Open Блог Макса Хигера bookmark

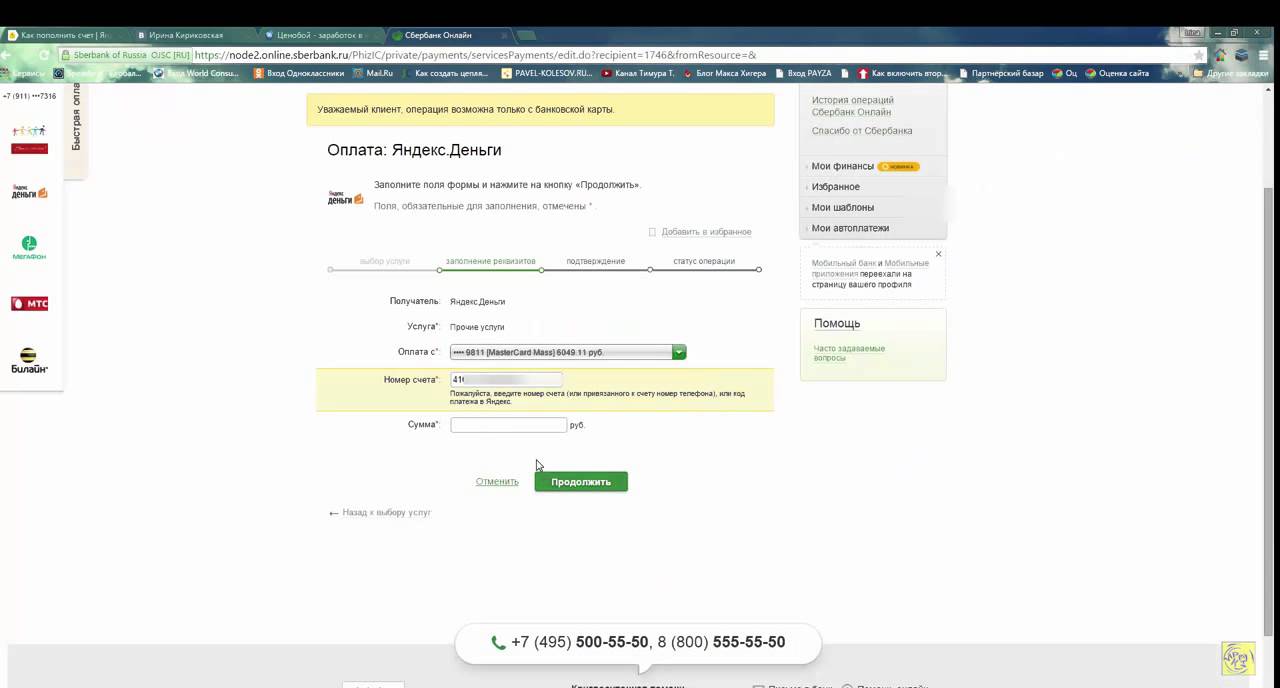(724, 73)
